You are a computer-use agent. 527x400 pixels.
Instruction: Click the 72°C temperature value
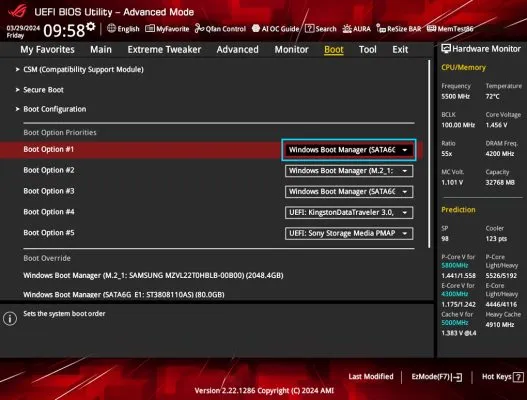click(492, 96)
